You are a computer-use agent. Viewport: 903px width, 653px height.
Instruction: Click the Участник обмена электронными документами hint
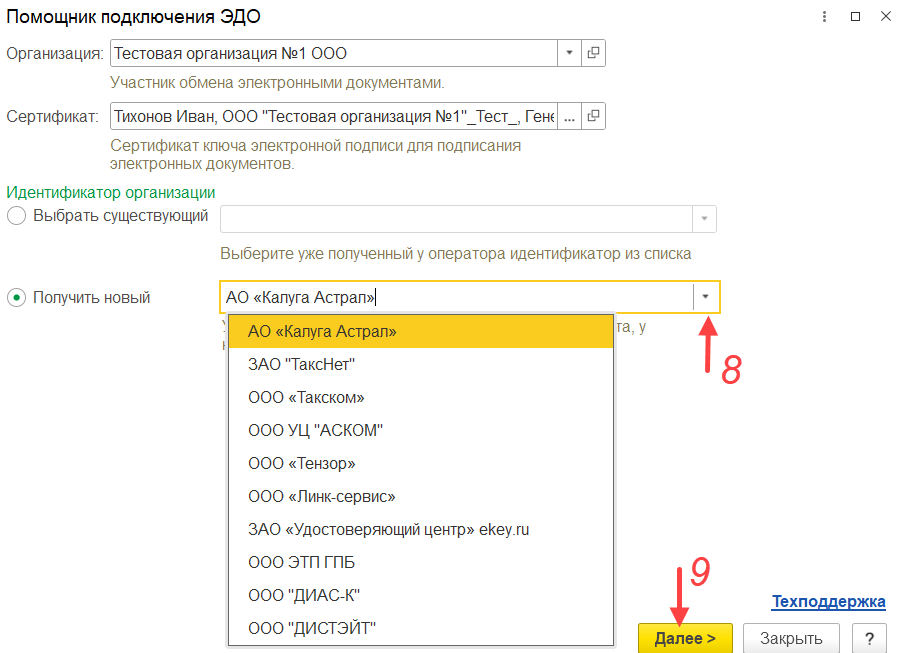coord(277,83)
